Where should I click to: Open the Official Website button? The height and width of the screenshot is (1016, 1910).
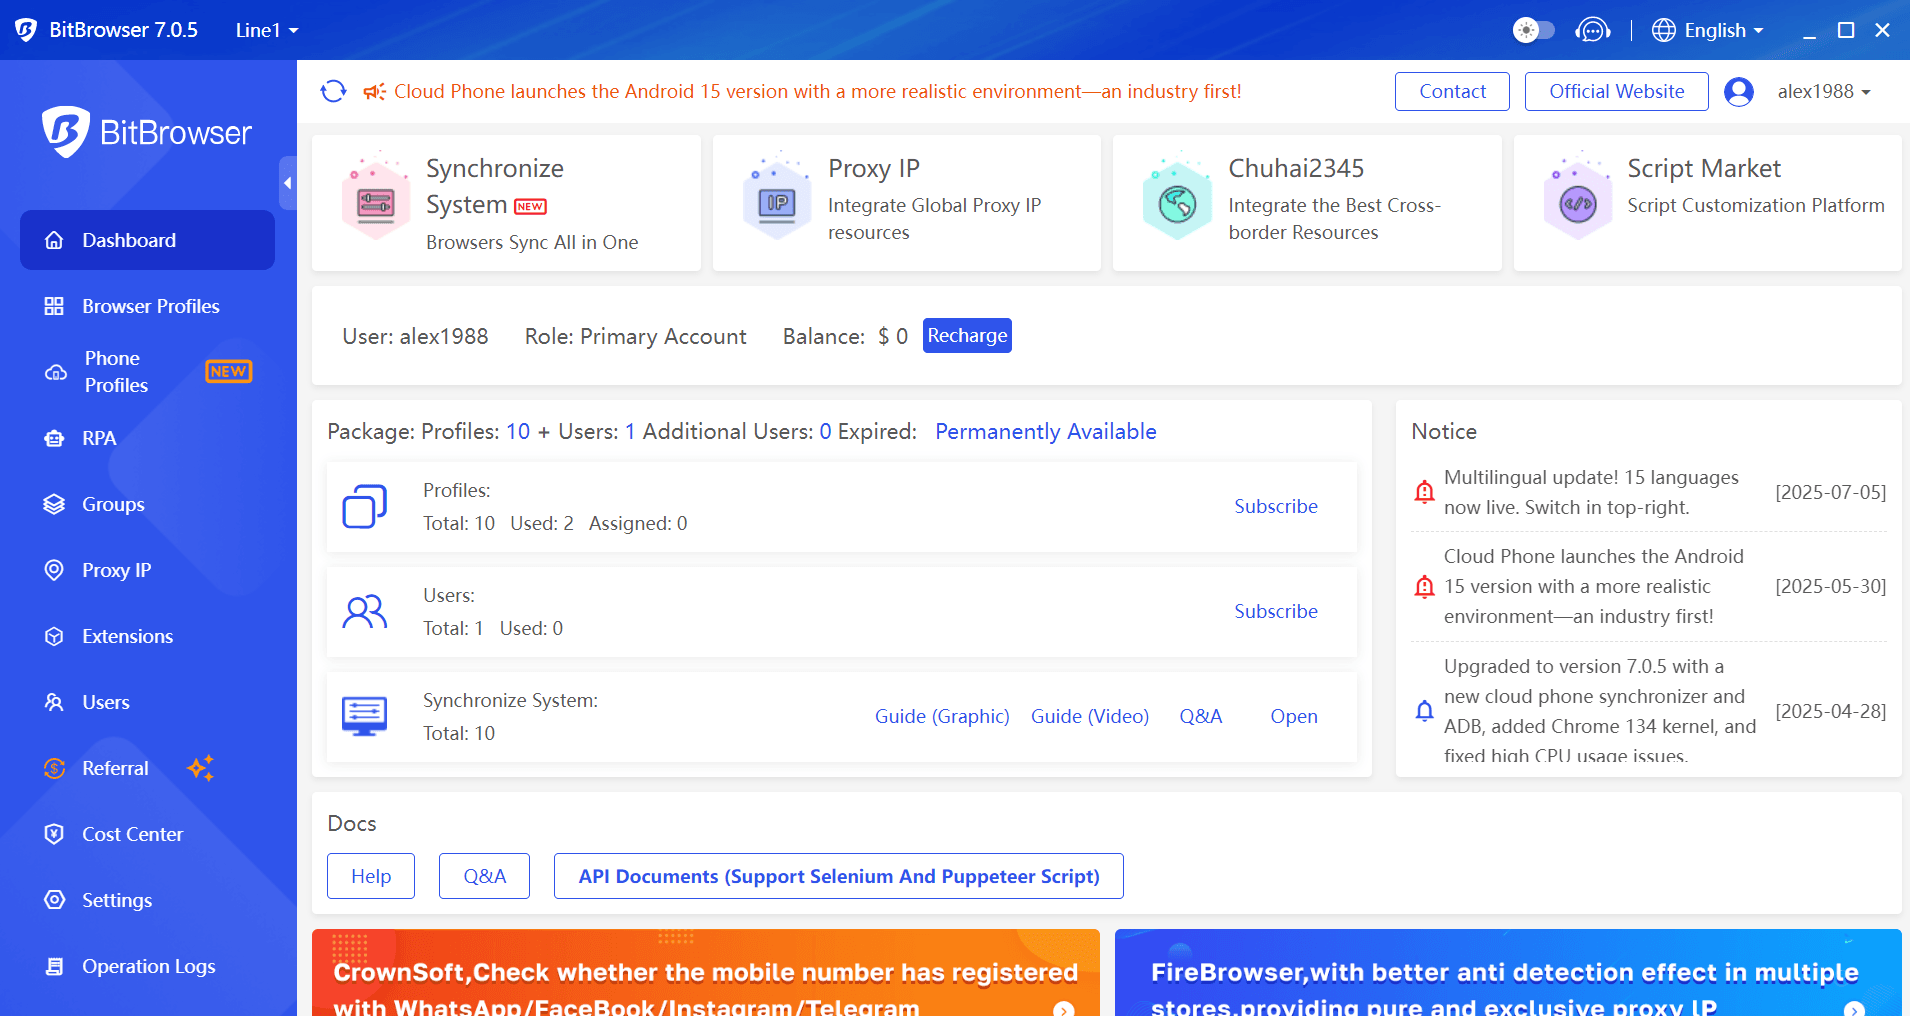(1616, 91)
